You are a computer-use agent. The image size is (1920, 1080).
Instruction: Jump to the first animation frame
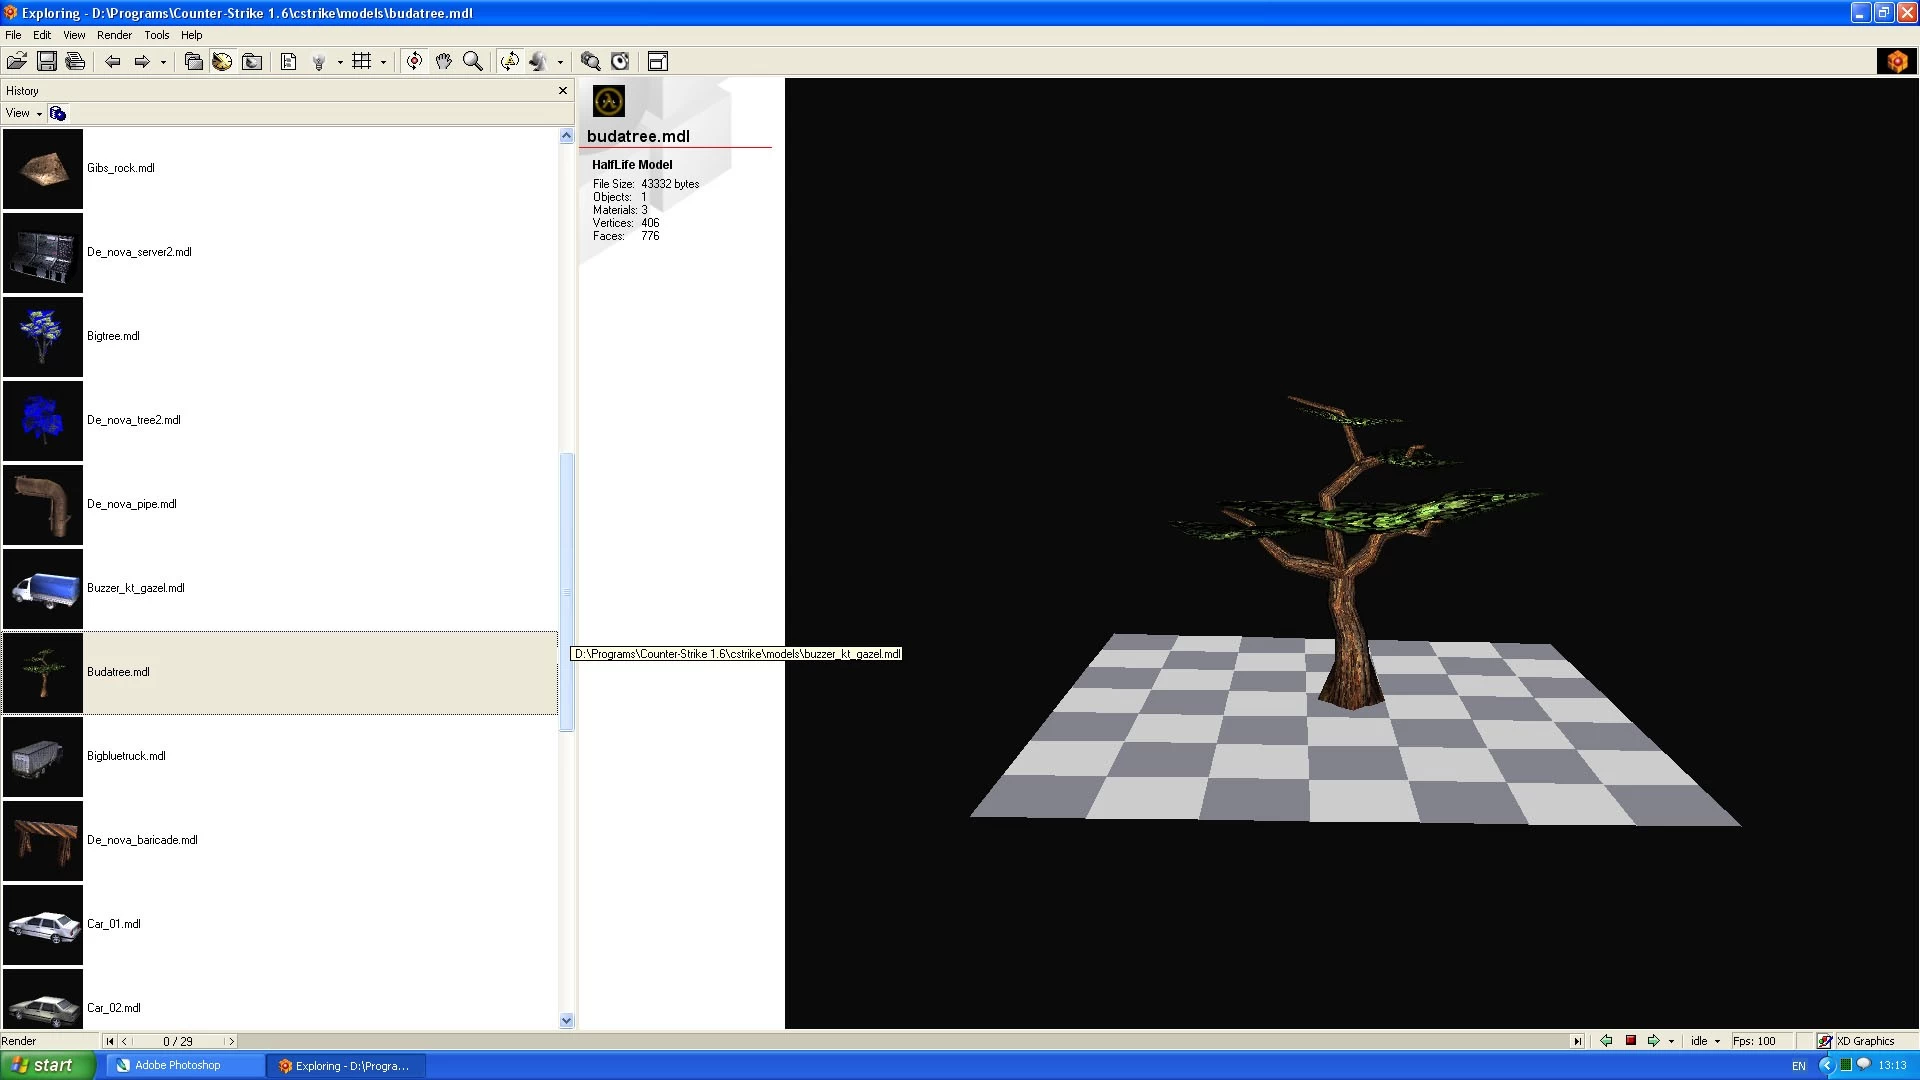pyautogui.click(x=109, y=1042)
